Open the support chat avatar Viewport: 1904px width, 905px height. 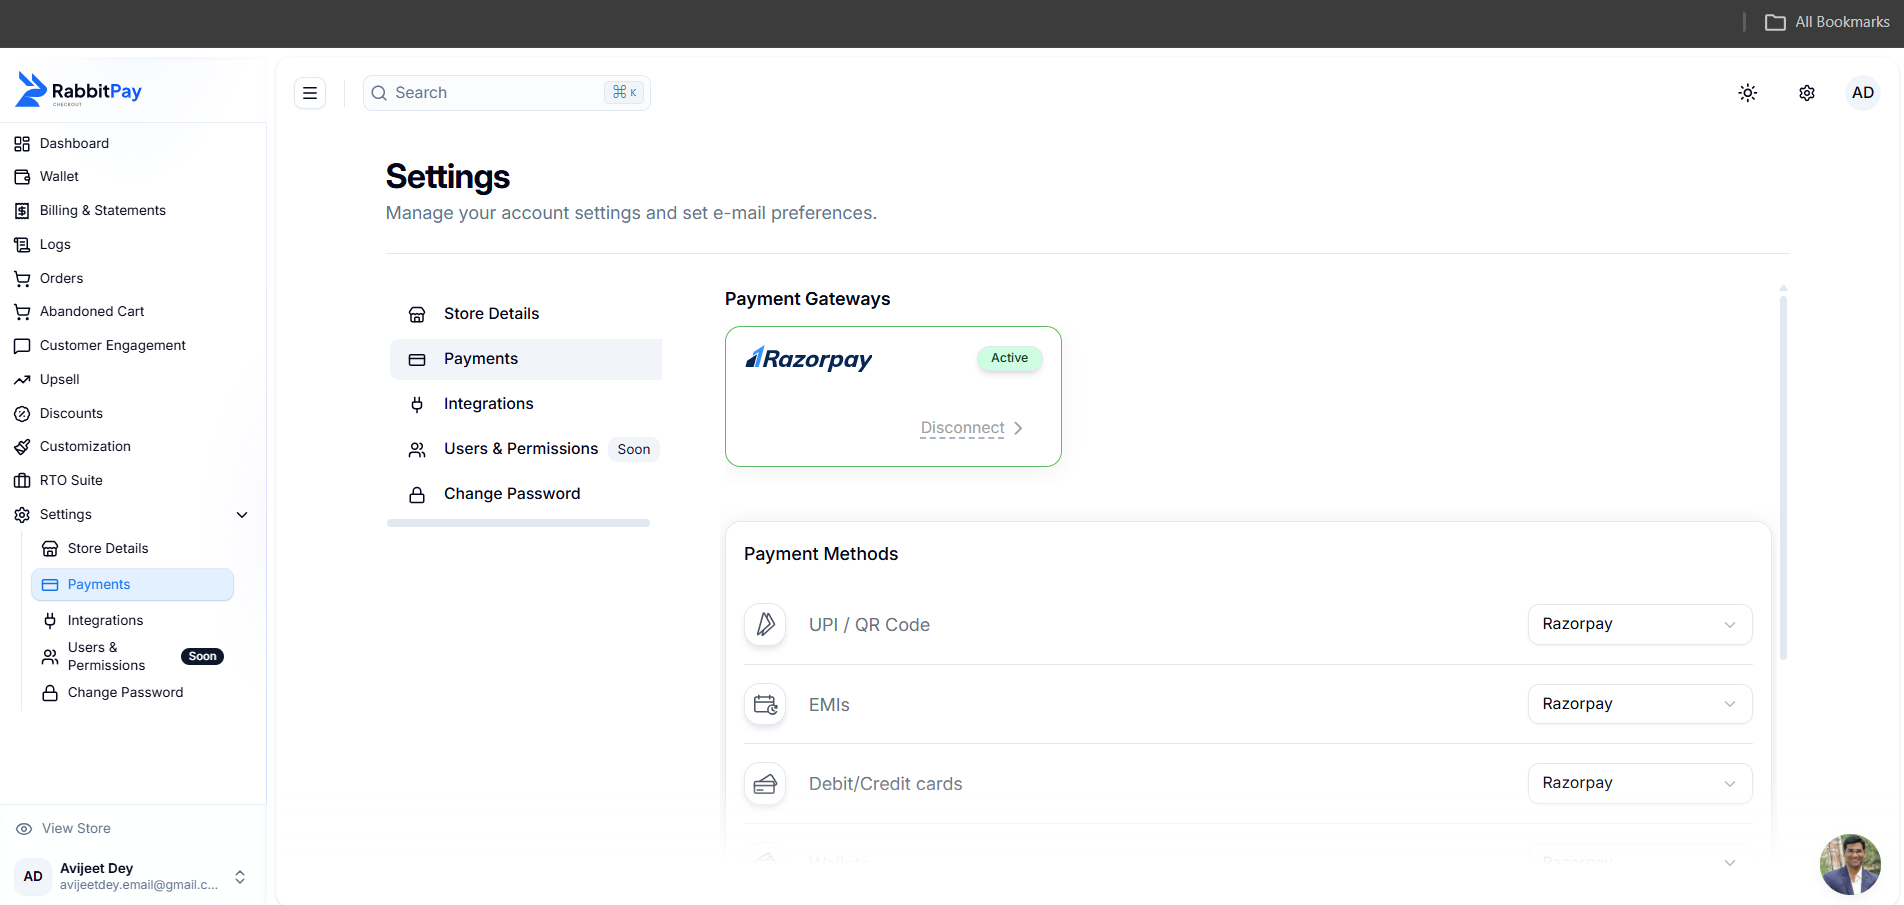point(1850,864)
